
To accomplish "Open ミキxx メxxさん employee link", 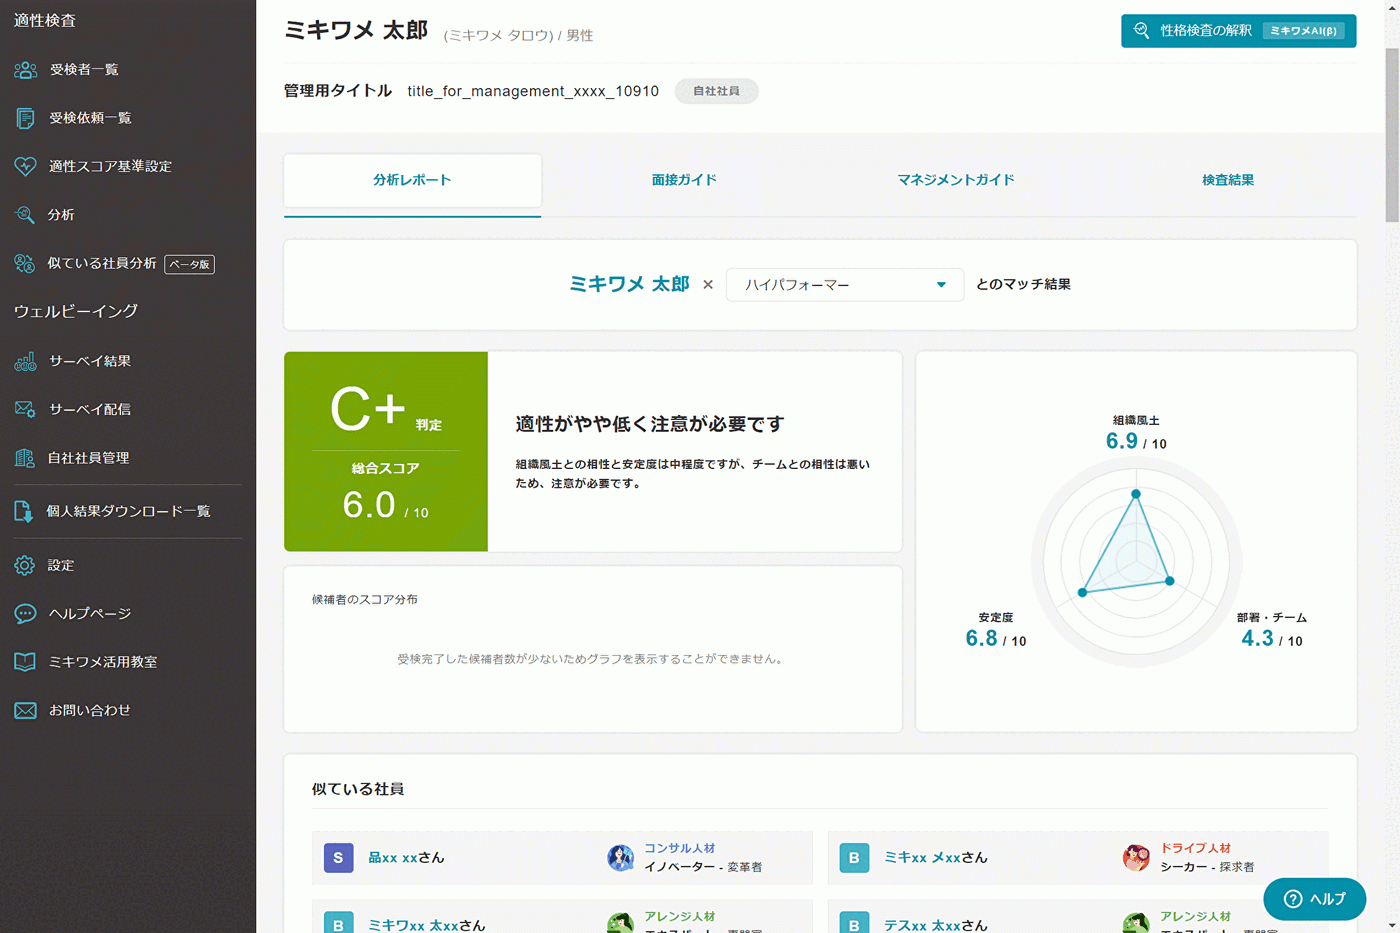I will point(936,858).
